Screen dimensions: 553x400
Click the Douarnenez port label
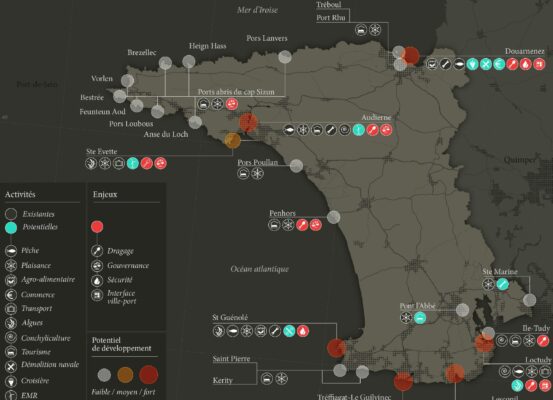pos(524,51)
